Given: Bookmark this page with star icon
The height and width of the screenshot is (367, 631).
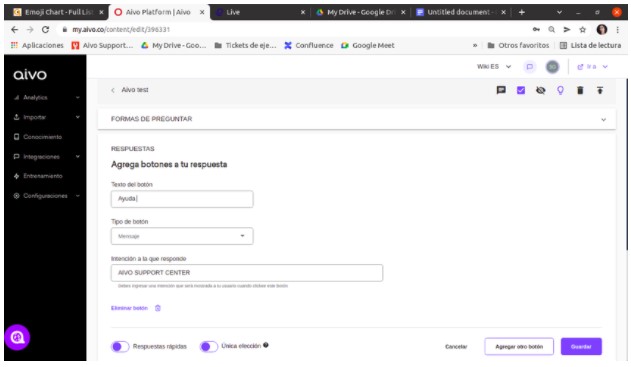Looking at the screenshot, I should pyautogui.click(x=582, y=29).
